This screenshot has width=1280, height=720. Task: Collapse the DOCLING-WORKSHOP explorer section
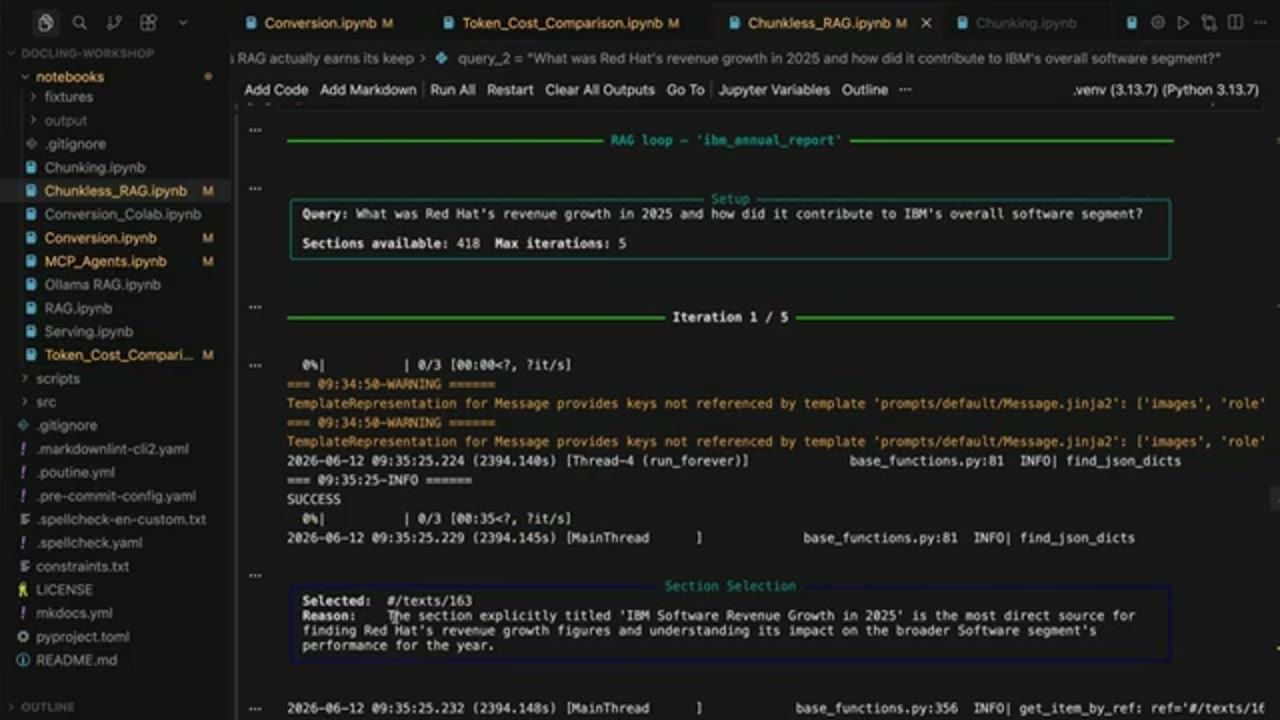89,53
